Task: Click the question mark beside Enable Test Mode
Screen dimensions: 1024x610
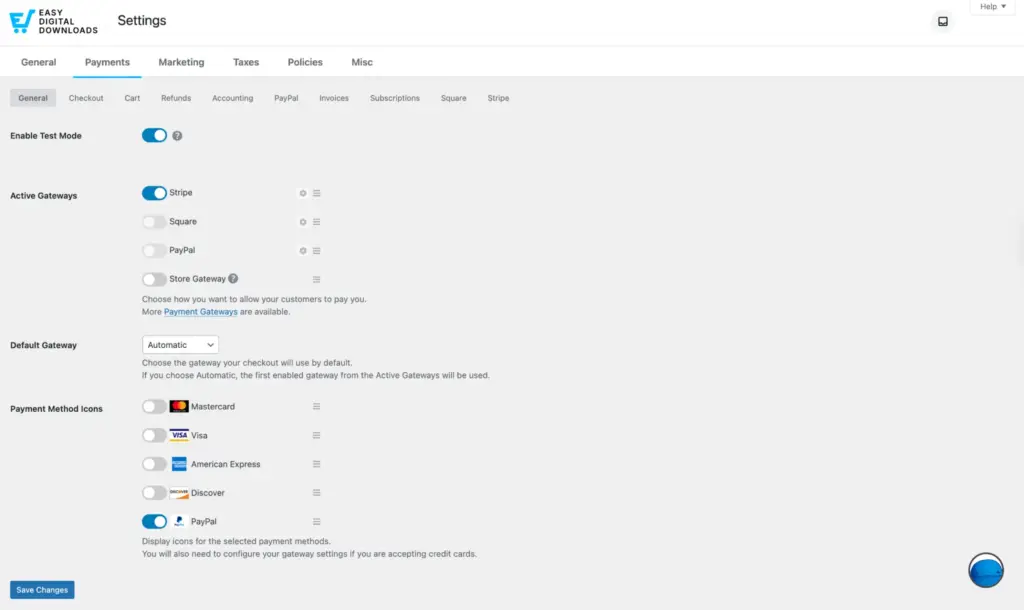Action: point(176,135)
